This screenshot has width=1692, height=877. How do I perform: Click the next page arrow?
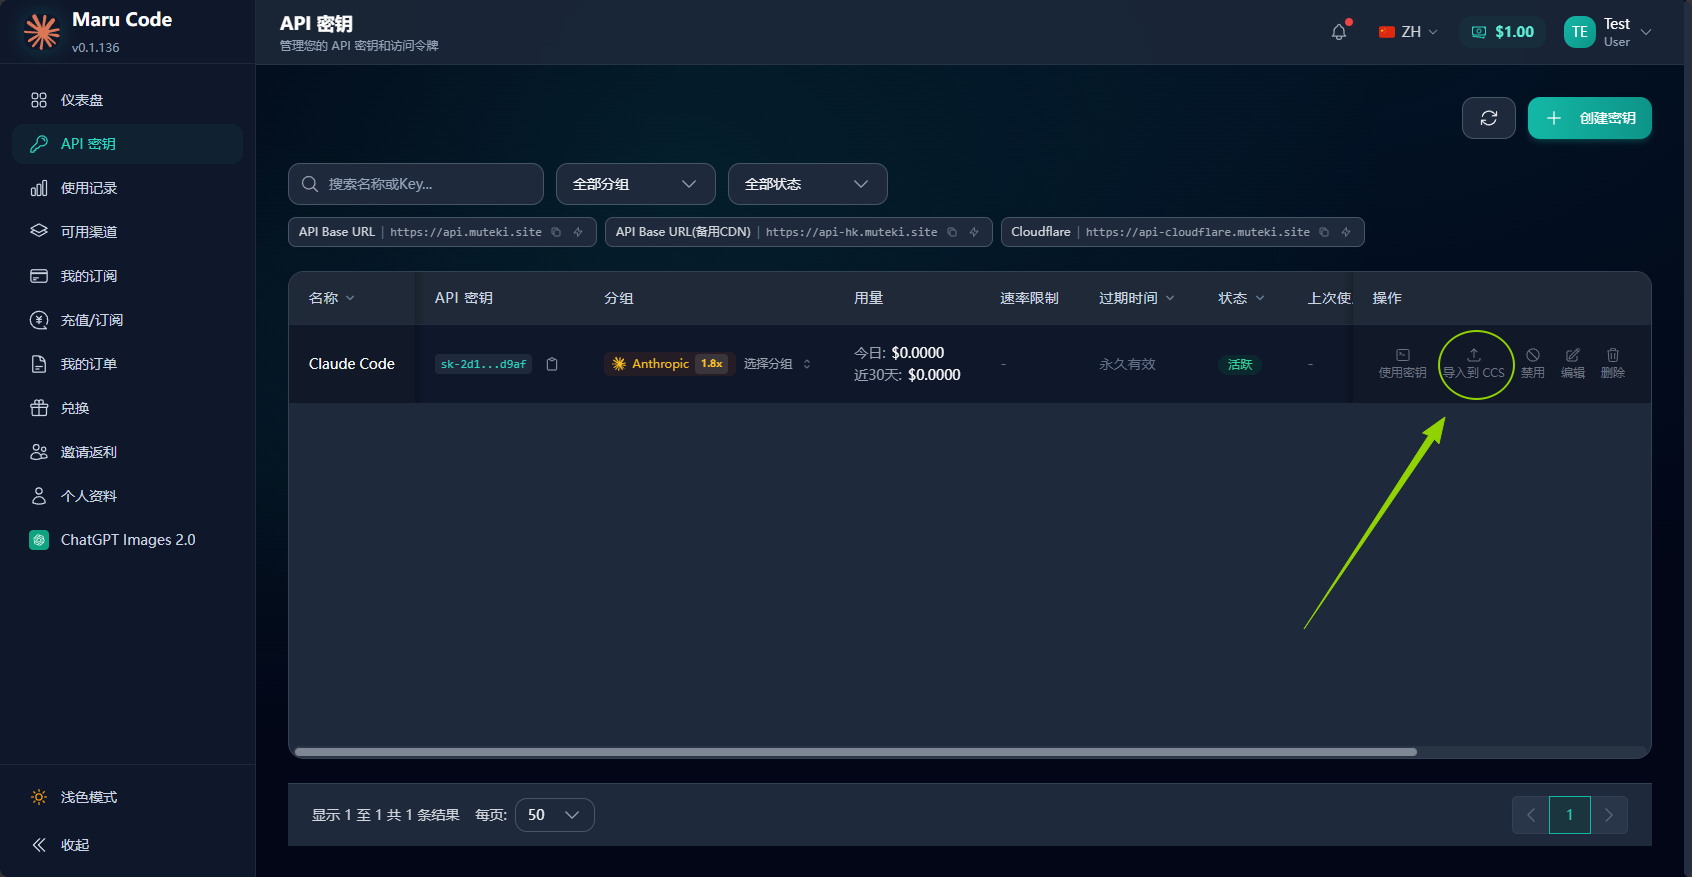[x=1609, y=815]
